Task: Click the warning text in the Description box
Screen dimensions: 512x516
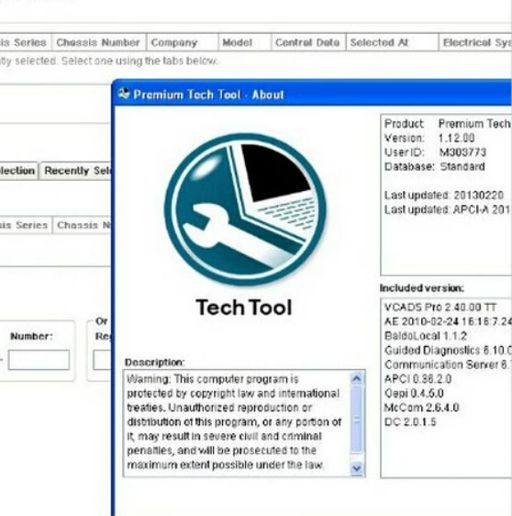Action: 234,422
